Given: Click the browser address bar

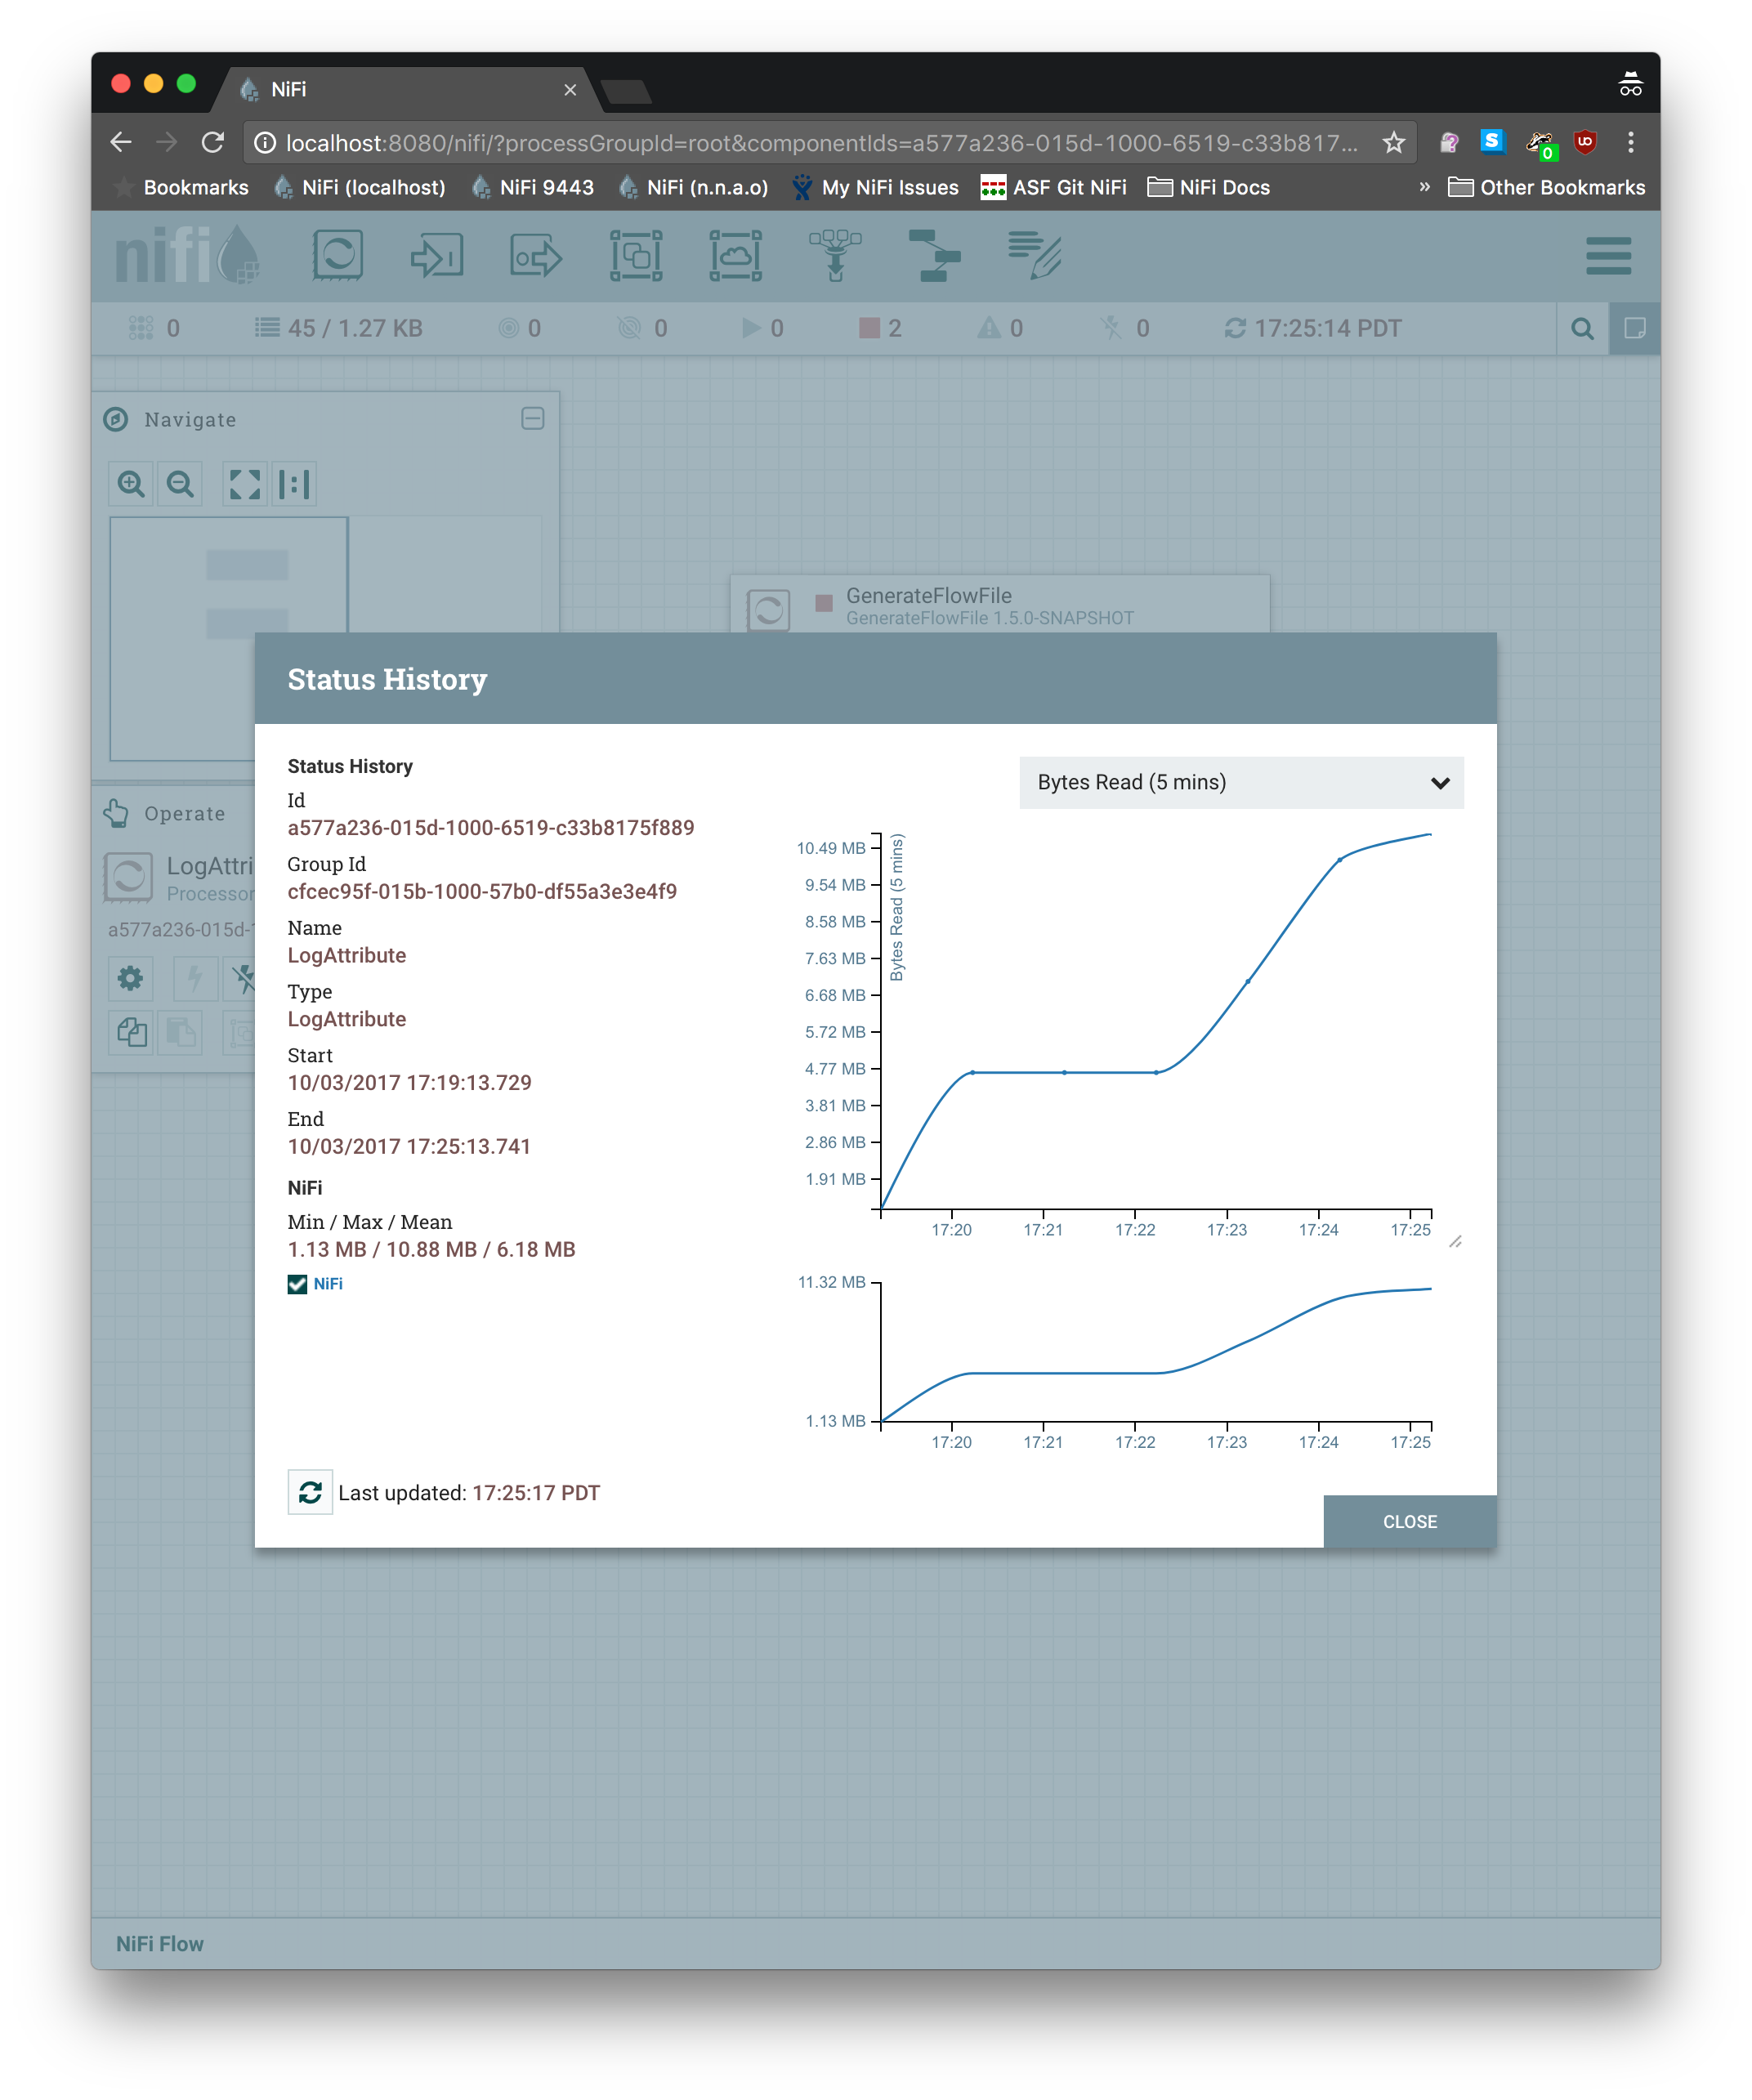Looking at the screenshot, I should (x=820, y=143).
